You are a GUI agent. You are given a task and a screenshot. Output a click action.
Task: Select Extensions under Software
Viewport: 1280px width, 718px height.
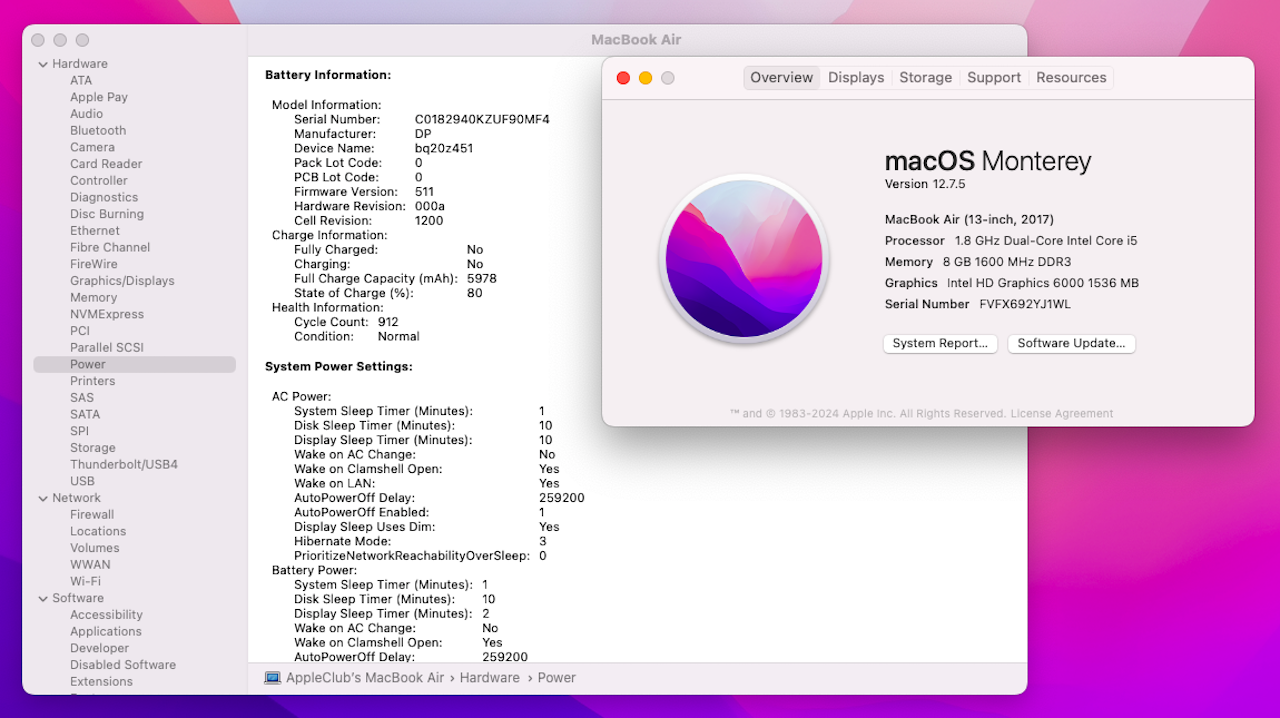pyautogui.click(x=101, y=681)
